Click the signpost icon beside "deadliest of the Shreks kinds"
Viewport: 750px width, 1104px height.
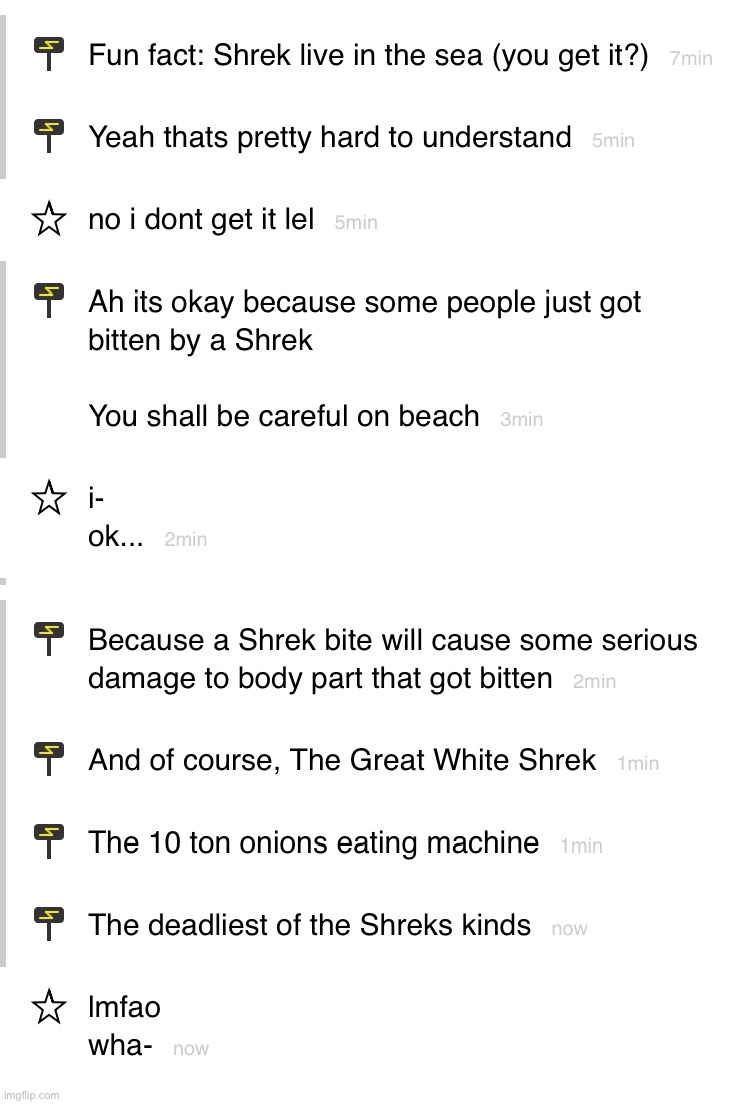click(x=49, y=924)
